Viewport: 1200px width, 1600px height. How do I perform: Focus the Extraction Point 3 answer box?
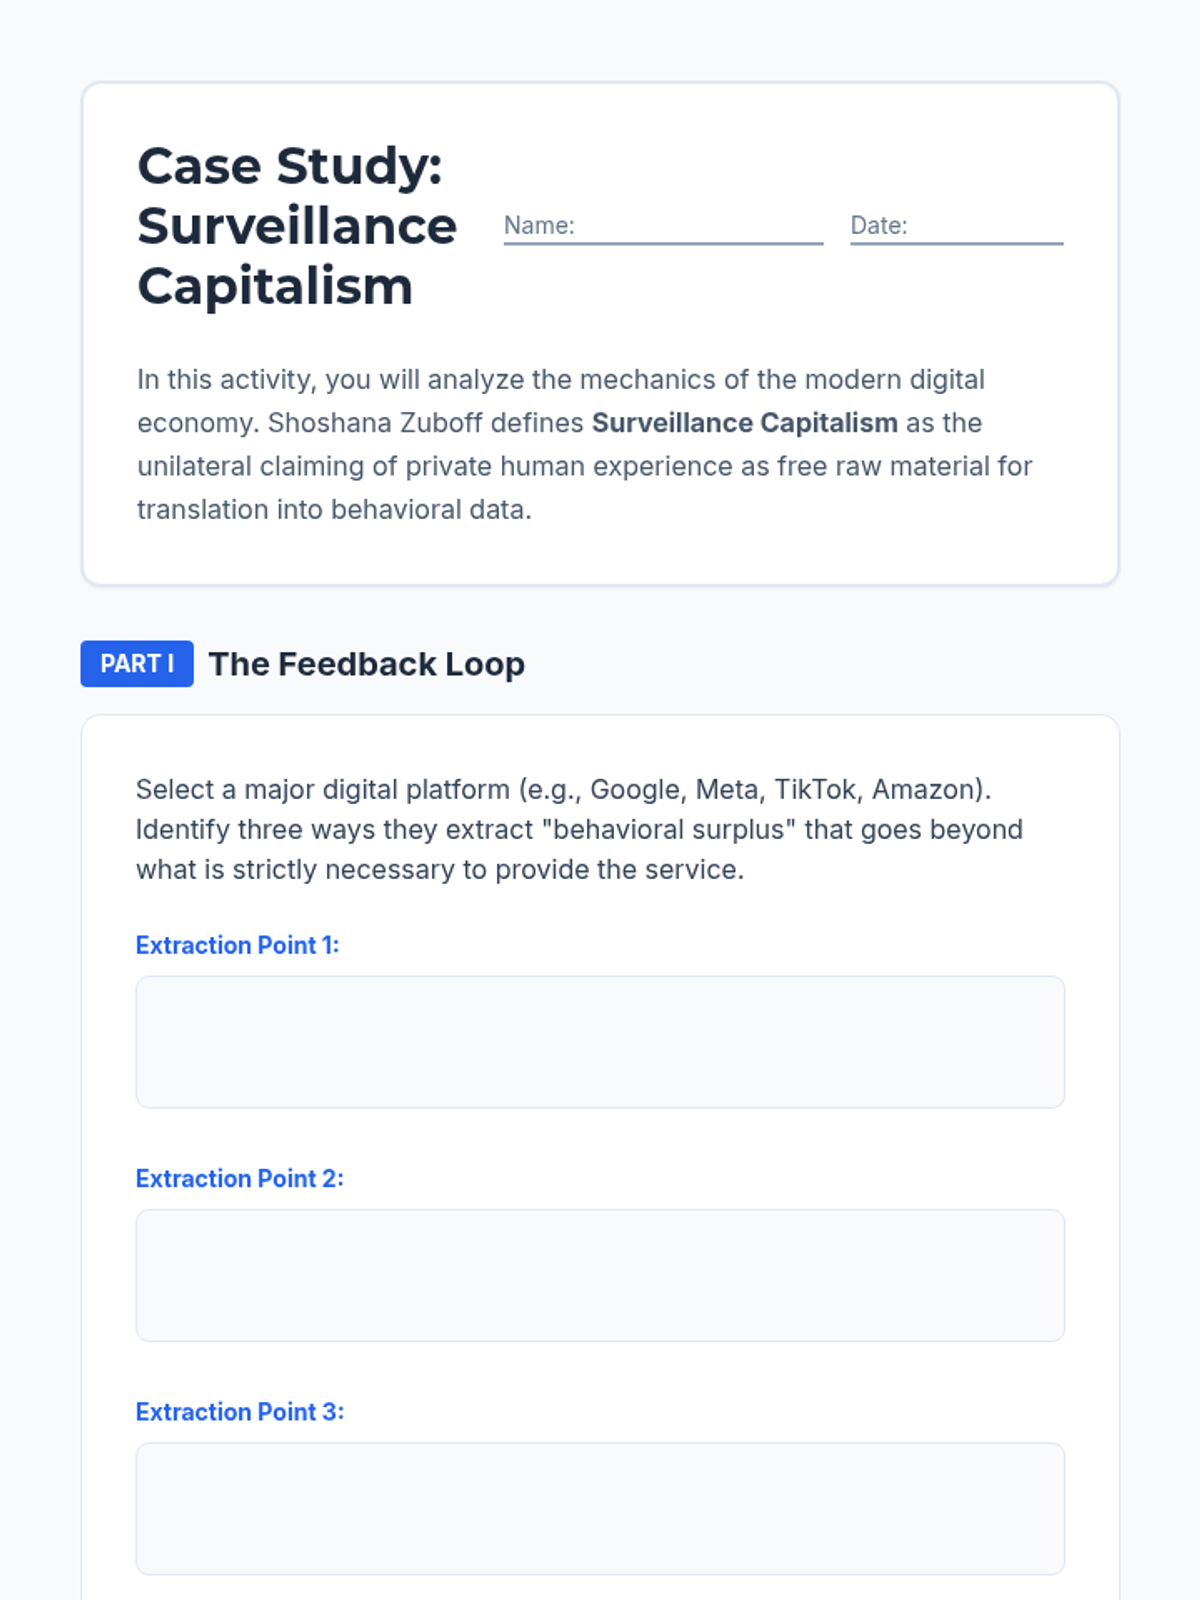(x=600, y=1508)
